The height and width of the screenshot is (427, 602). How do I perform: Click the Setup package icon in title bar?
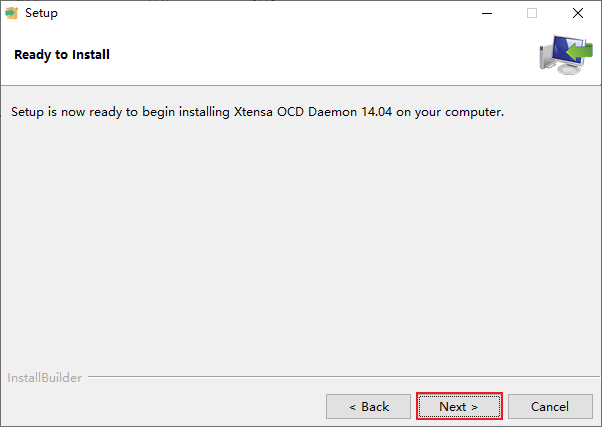click(12, 13)
